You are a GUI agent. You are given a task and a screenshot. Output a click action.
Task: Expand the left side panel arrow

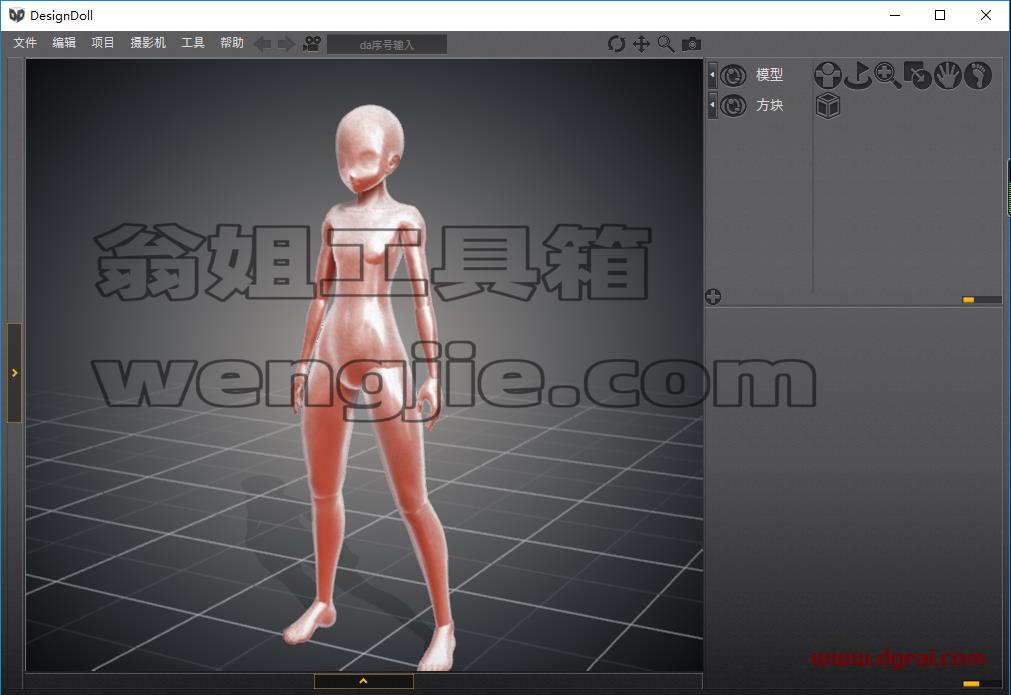[14, 373]
